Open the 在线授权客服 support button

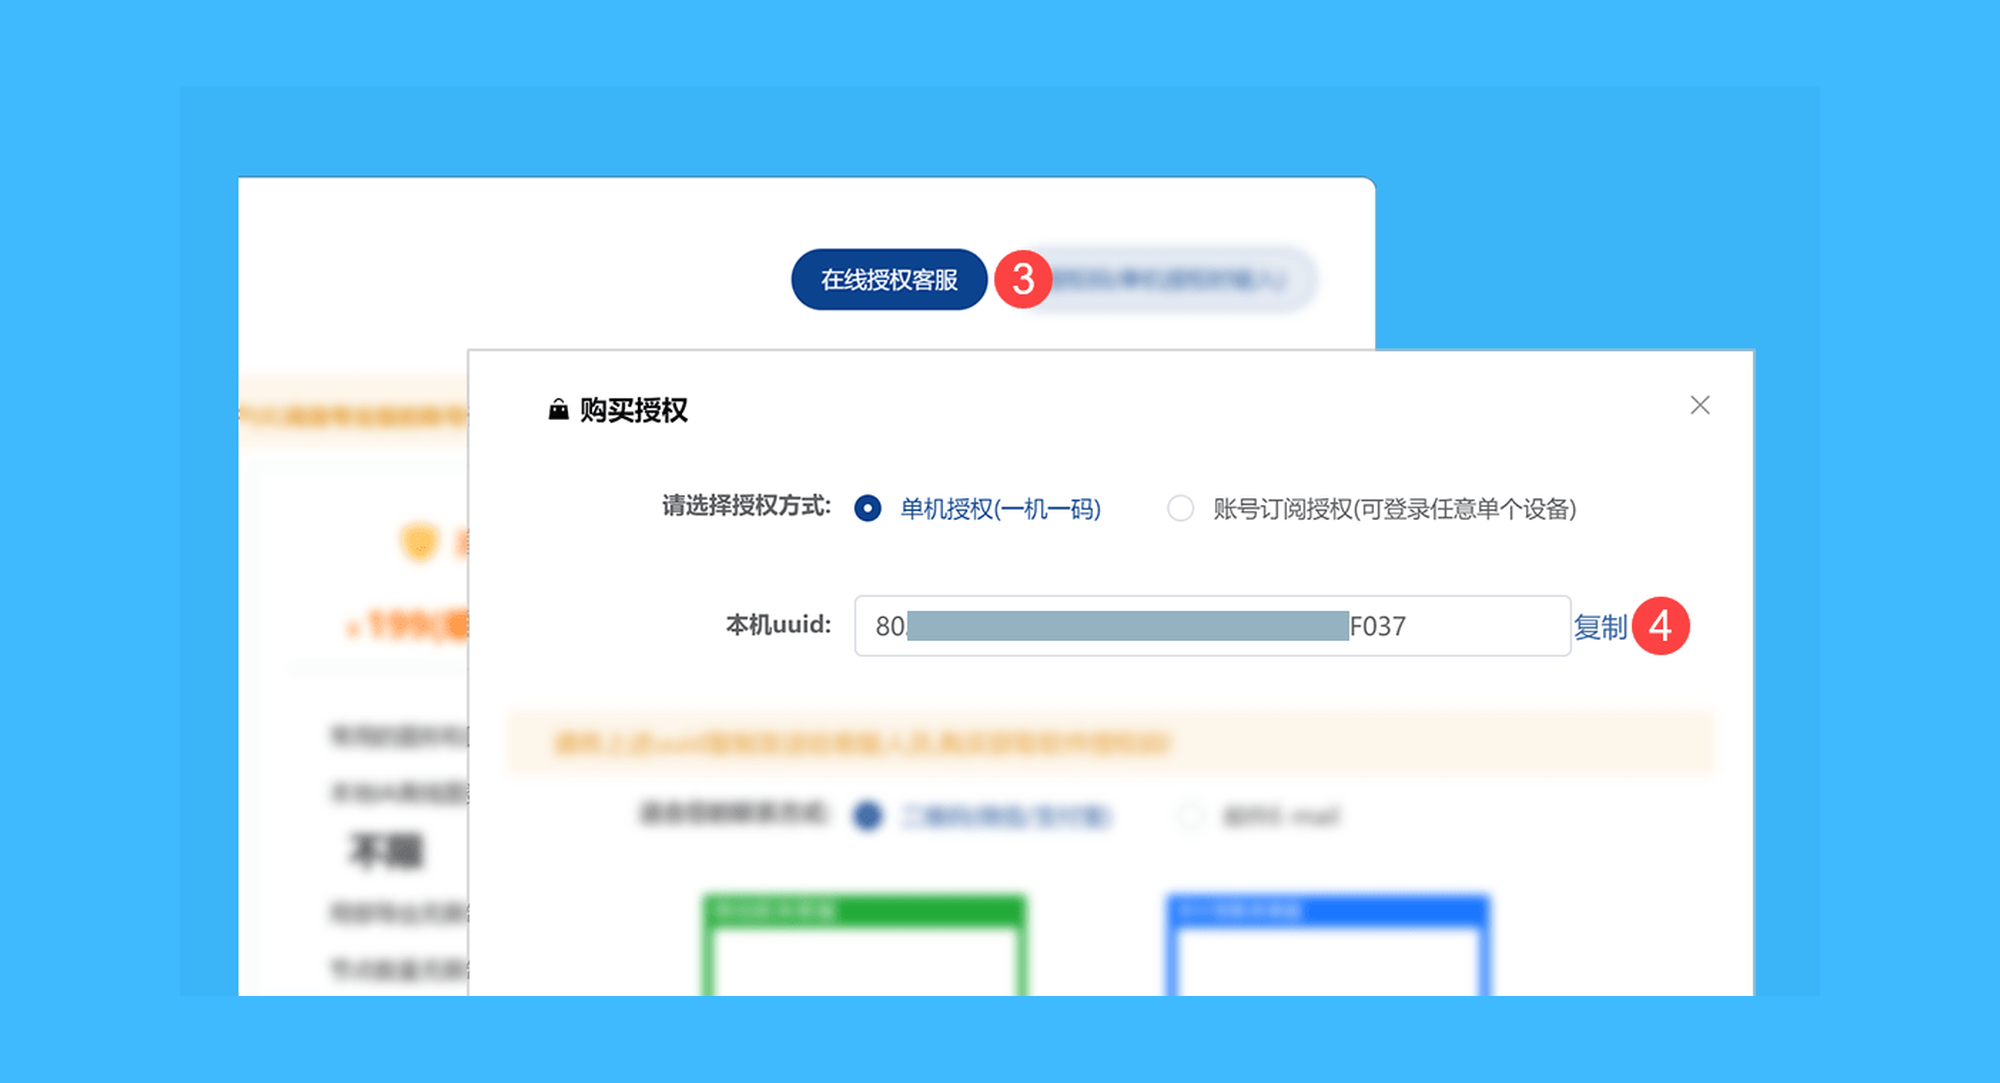point(889,280)
